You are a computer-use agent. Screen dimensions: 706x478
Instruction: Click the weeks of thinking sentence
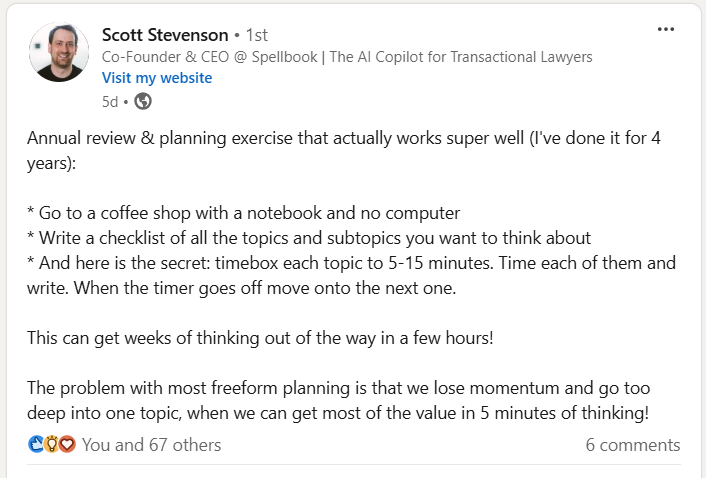click(x=260, y=338)
